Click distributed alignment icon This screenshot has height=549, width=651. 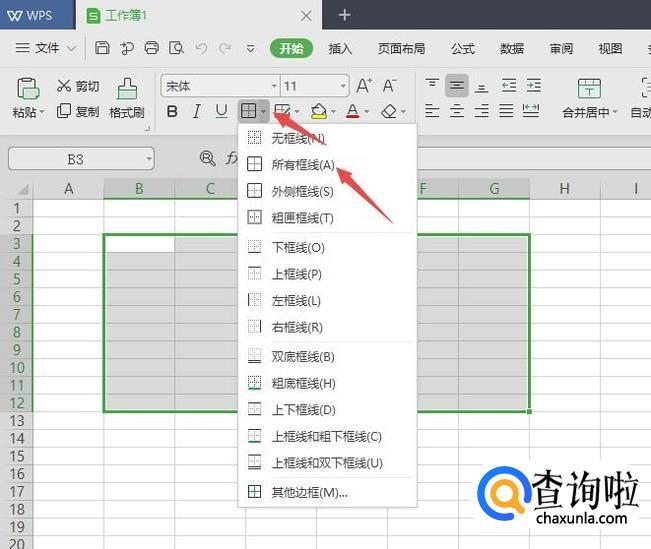pos(531,111)
